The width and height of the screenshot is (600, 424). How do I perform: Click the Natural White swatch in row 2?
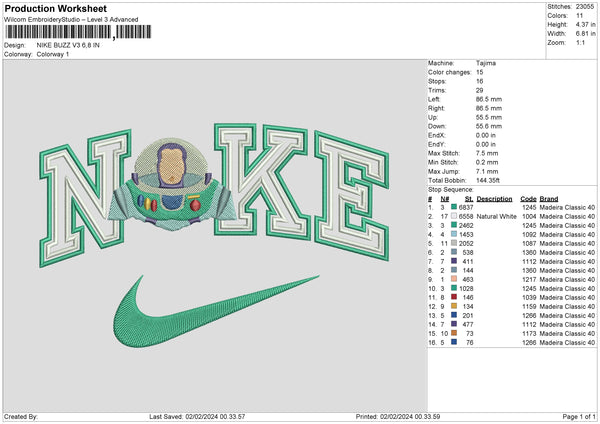454,216
